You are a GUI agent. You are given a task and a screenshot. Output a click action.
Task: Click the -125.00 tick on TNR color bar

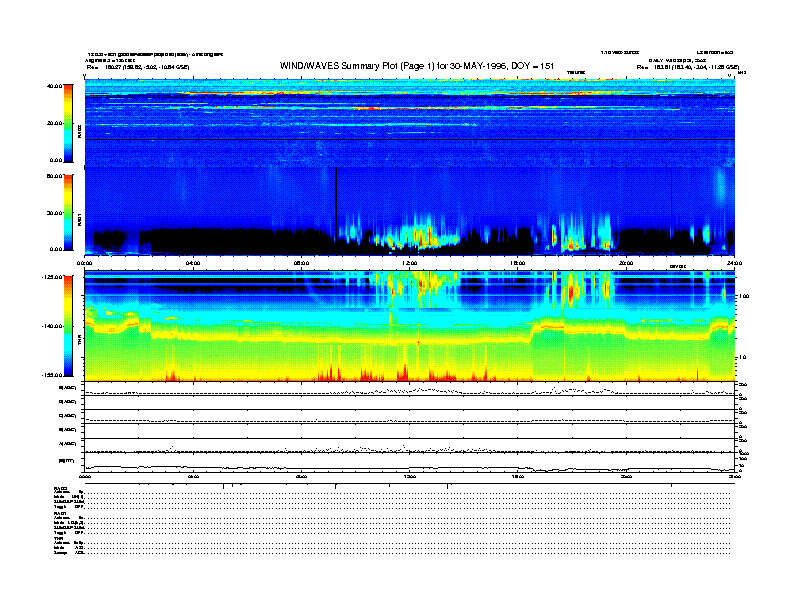(52, 277)
